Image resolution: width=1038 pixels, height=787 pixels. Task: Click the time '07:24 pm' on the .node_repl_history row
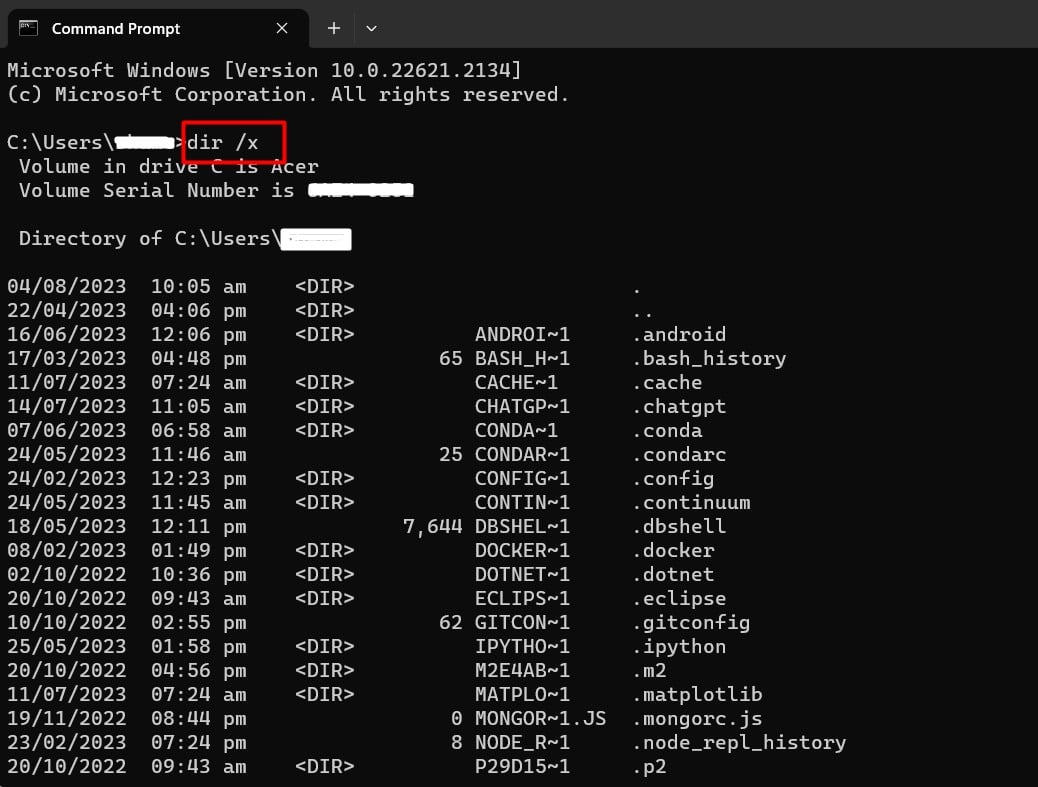tap(199, 743)
